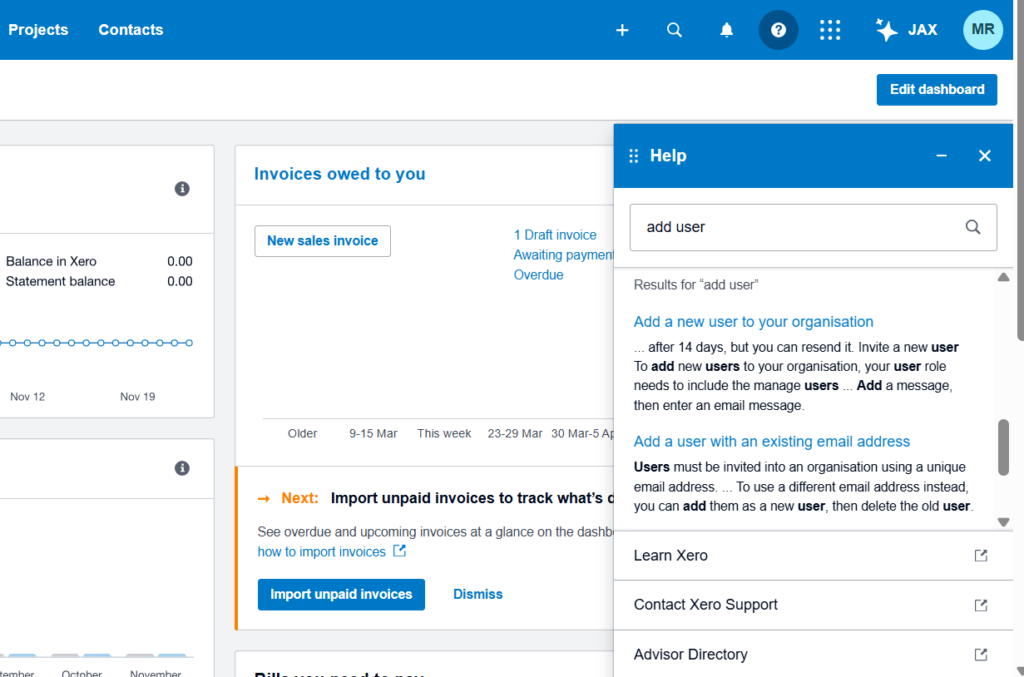Open the Projects menu
The width and height of the screenshot is (1024, 677).
(38, 29)
